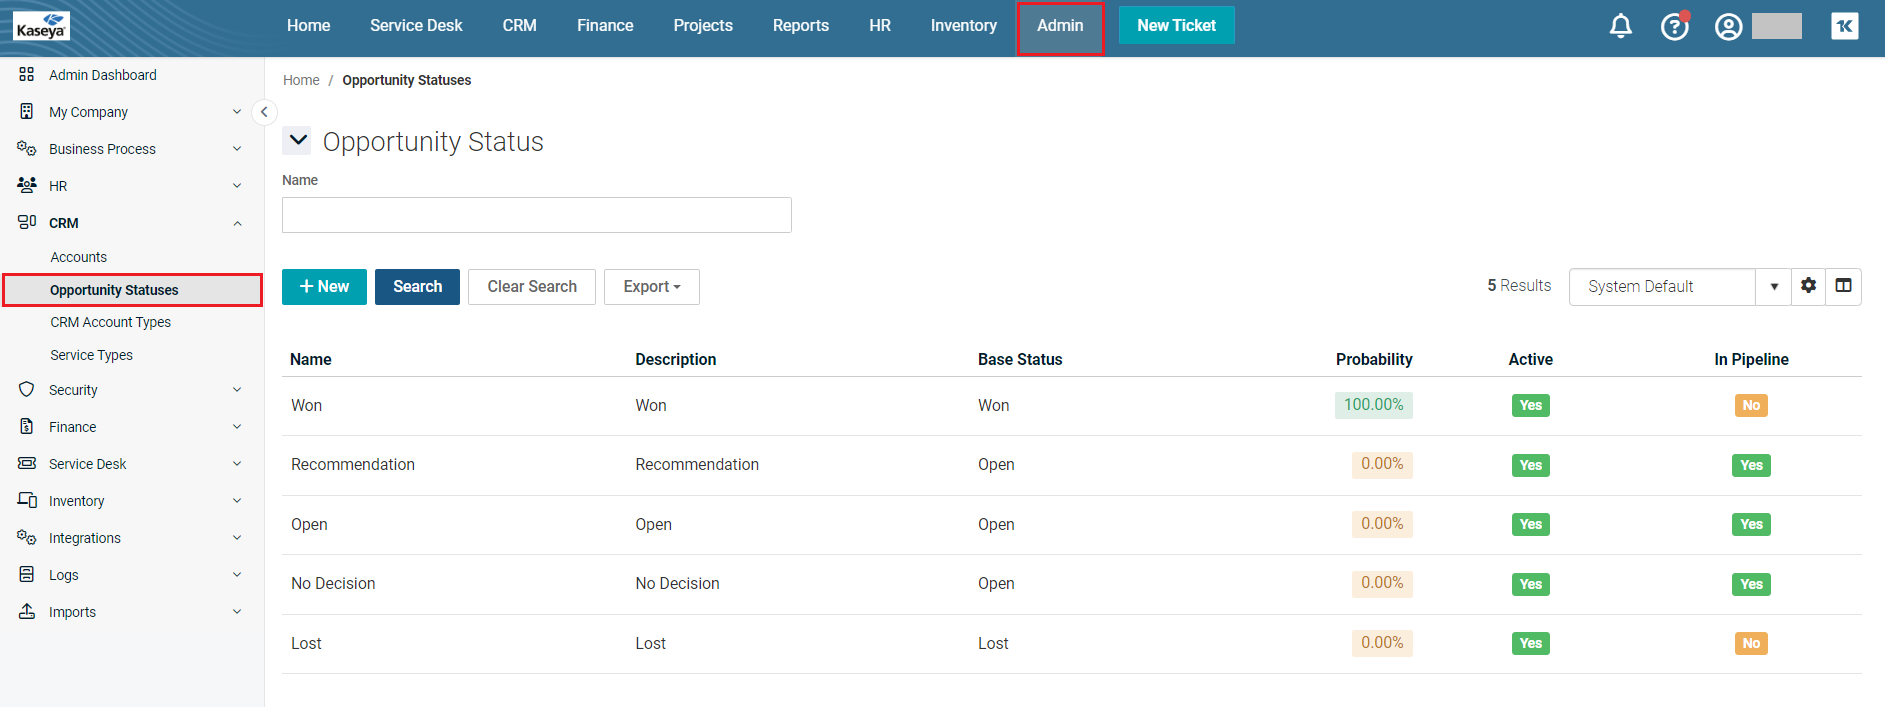The image size is (1885, 707).
Task: Open the Service Desk top menu
Action: click(416, 26)
